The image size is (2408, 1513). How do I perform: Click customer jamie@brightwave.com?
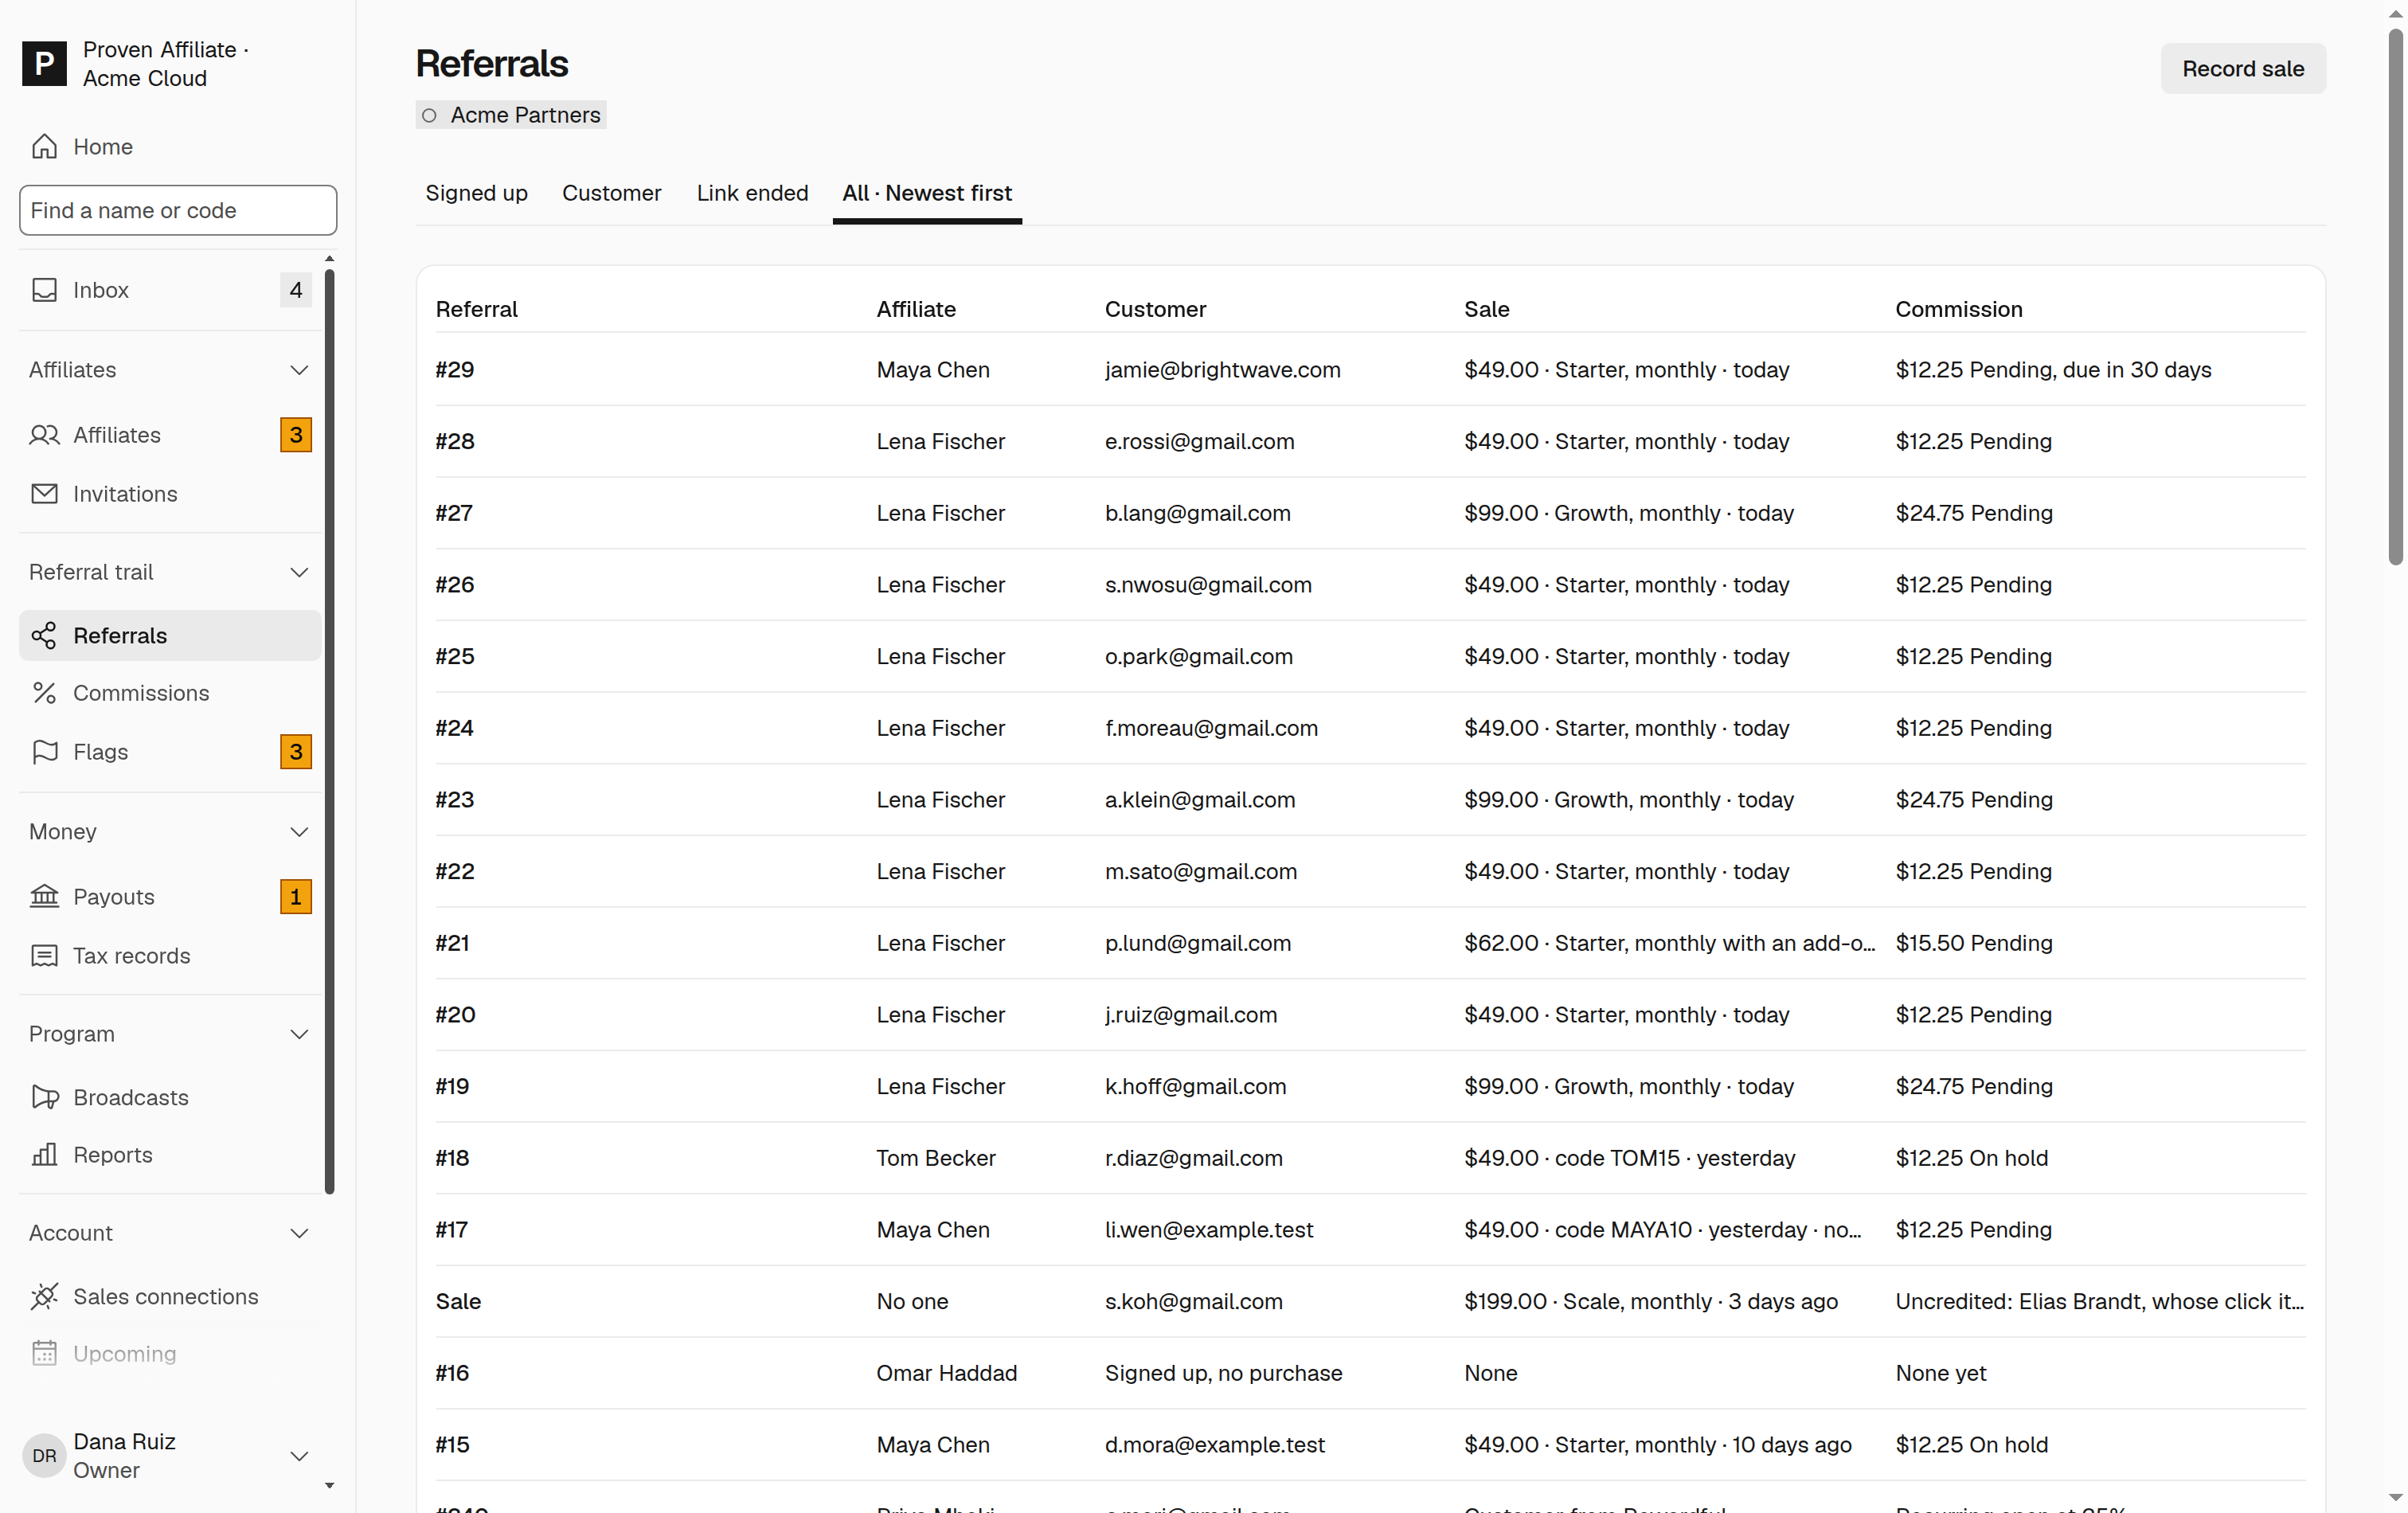point(1222,370)
